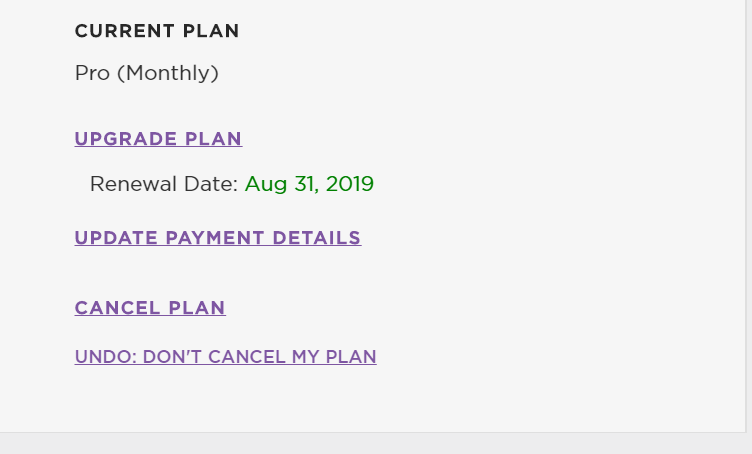Screen dimensions: 752x454
Task: Undo the plan cancellation
Action: tap(225, 357)
